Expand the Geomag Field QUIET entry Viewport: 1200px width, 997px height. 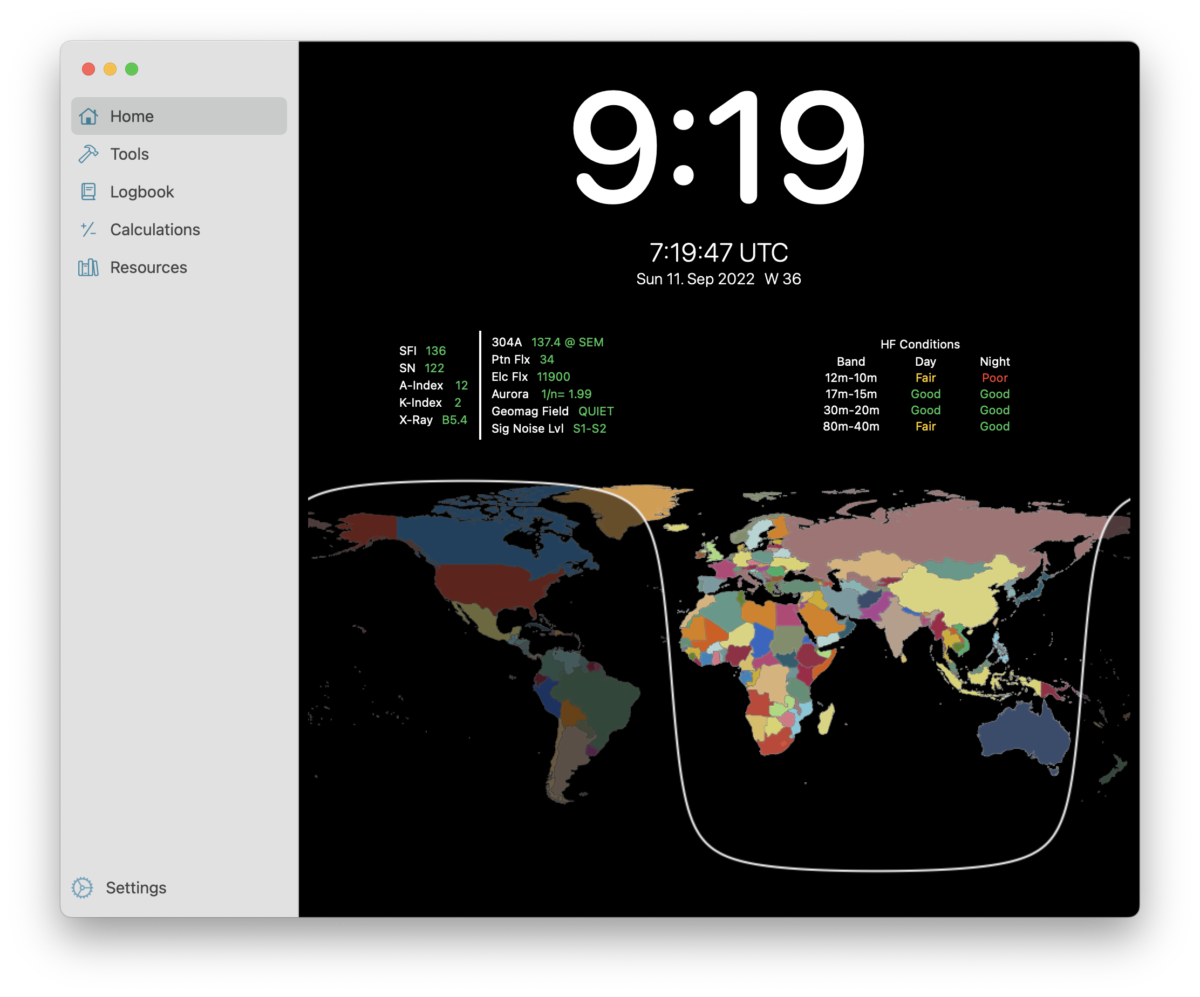tap(552, 411)
